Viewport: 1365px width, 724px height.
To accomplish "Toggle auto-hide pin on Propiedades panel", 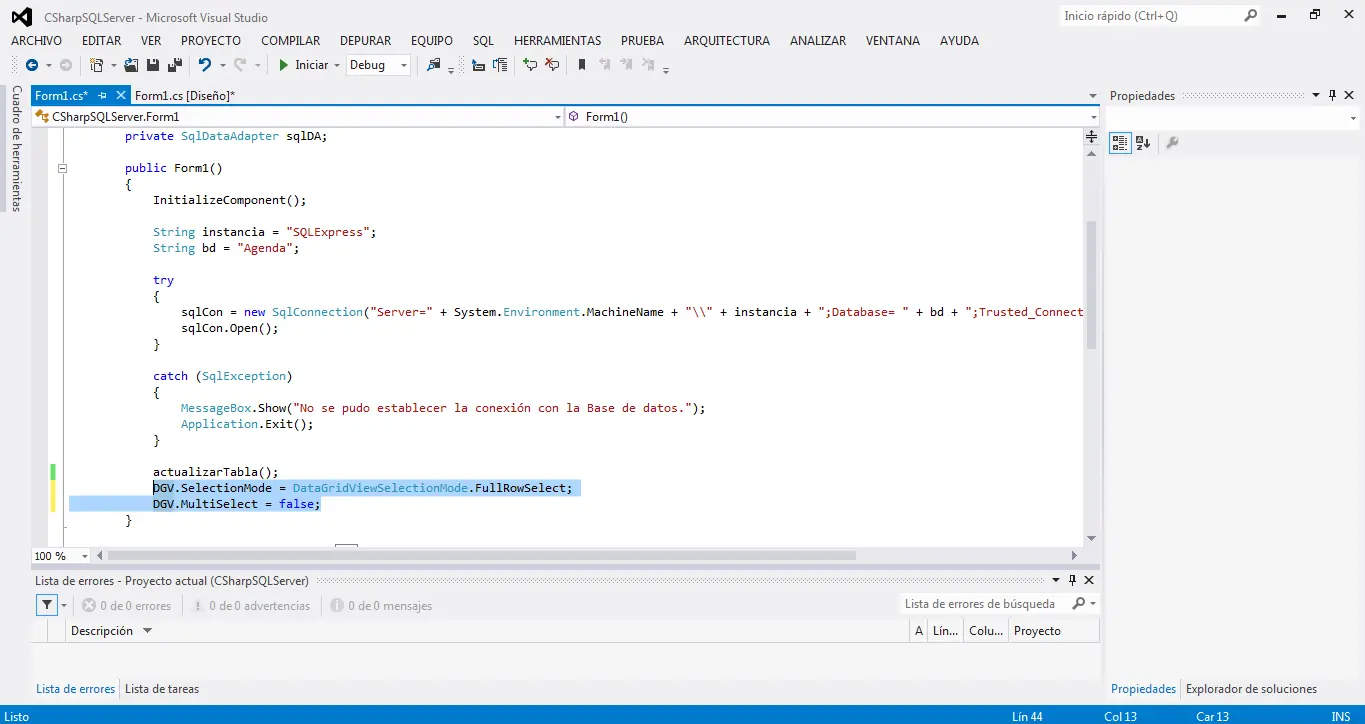I will [1332, 96].
